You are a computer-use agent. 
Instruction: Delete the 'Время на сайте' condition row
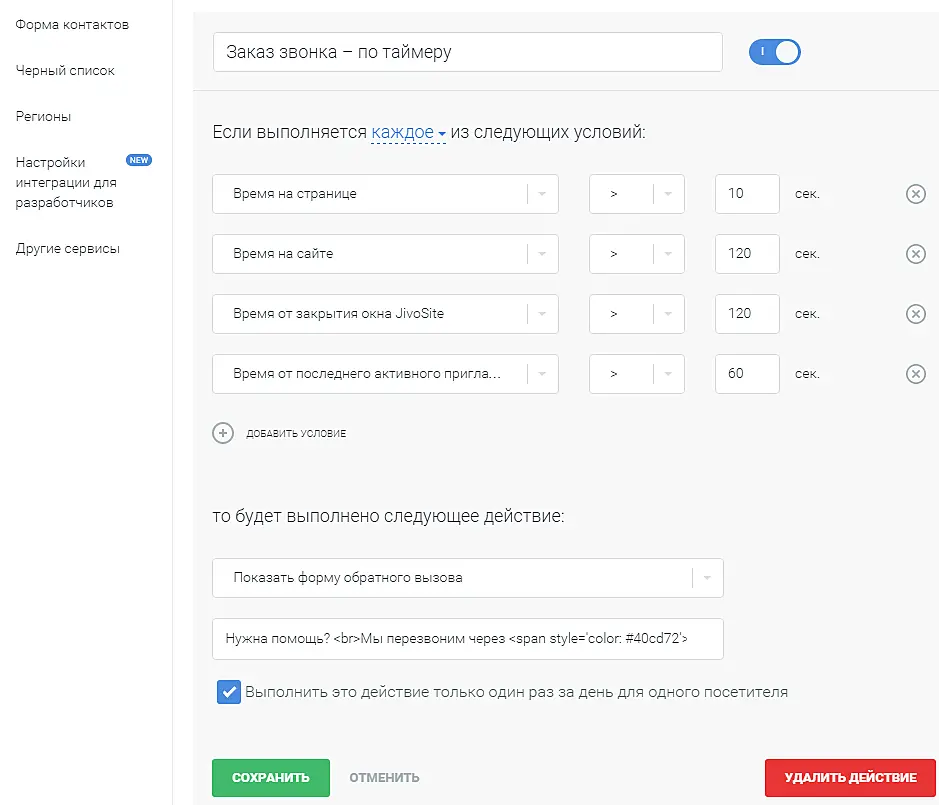(915, 254)
